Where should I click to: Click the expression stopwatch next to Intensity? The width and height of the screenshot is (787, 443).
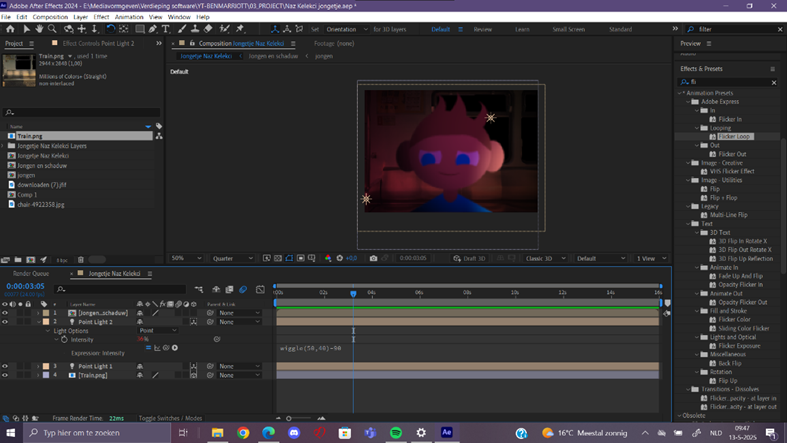pyautogui.click(x=64, y=339)
